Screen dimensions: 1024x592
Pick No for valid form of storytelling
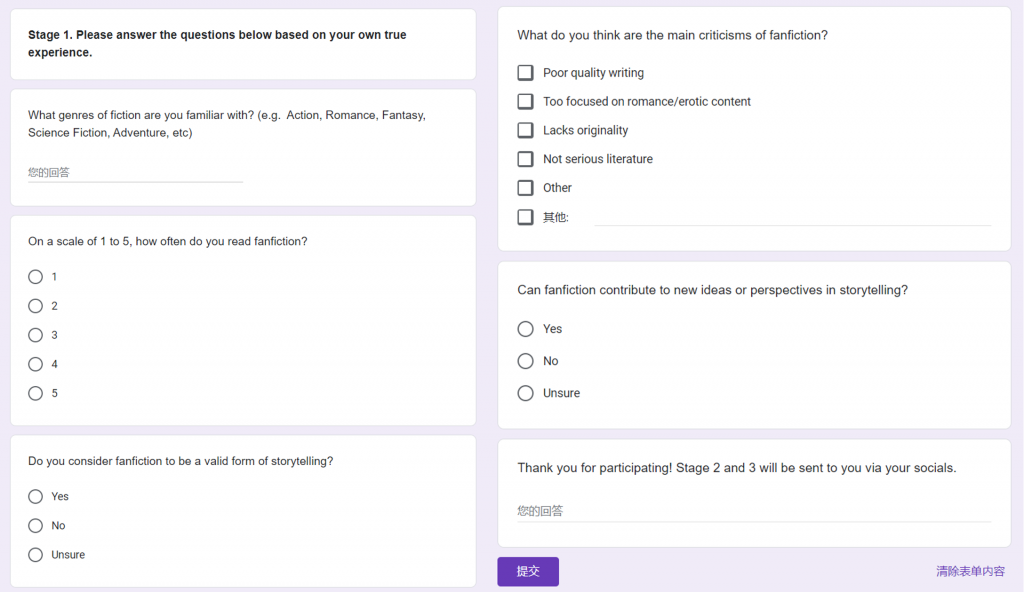click(35, 525)
